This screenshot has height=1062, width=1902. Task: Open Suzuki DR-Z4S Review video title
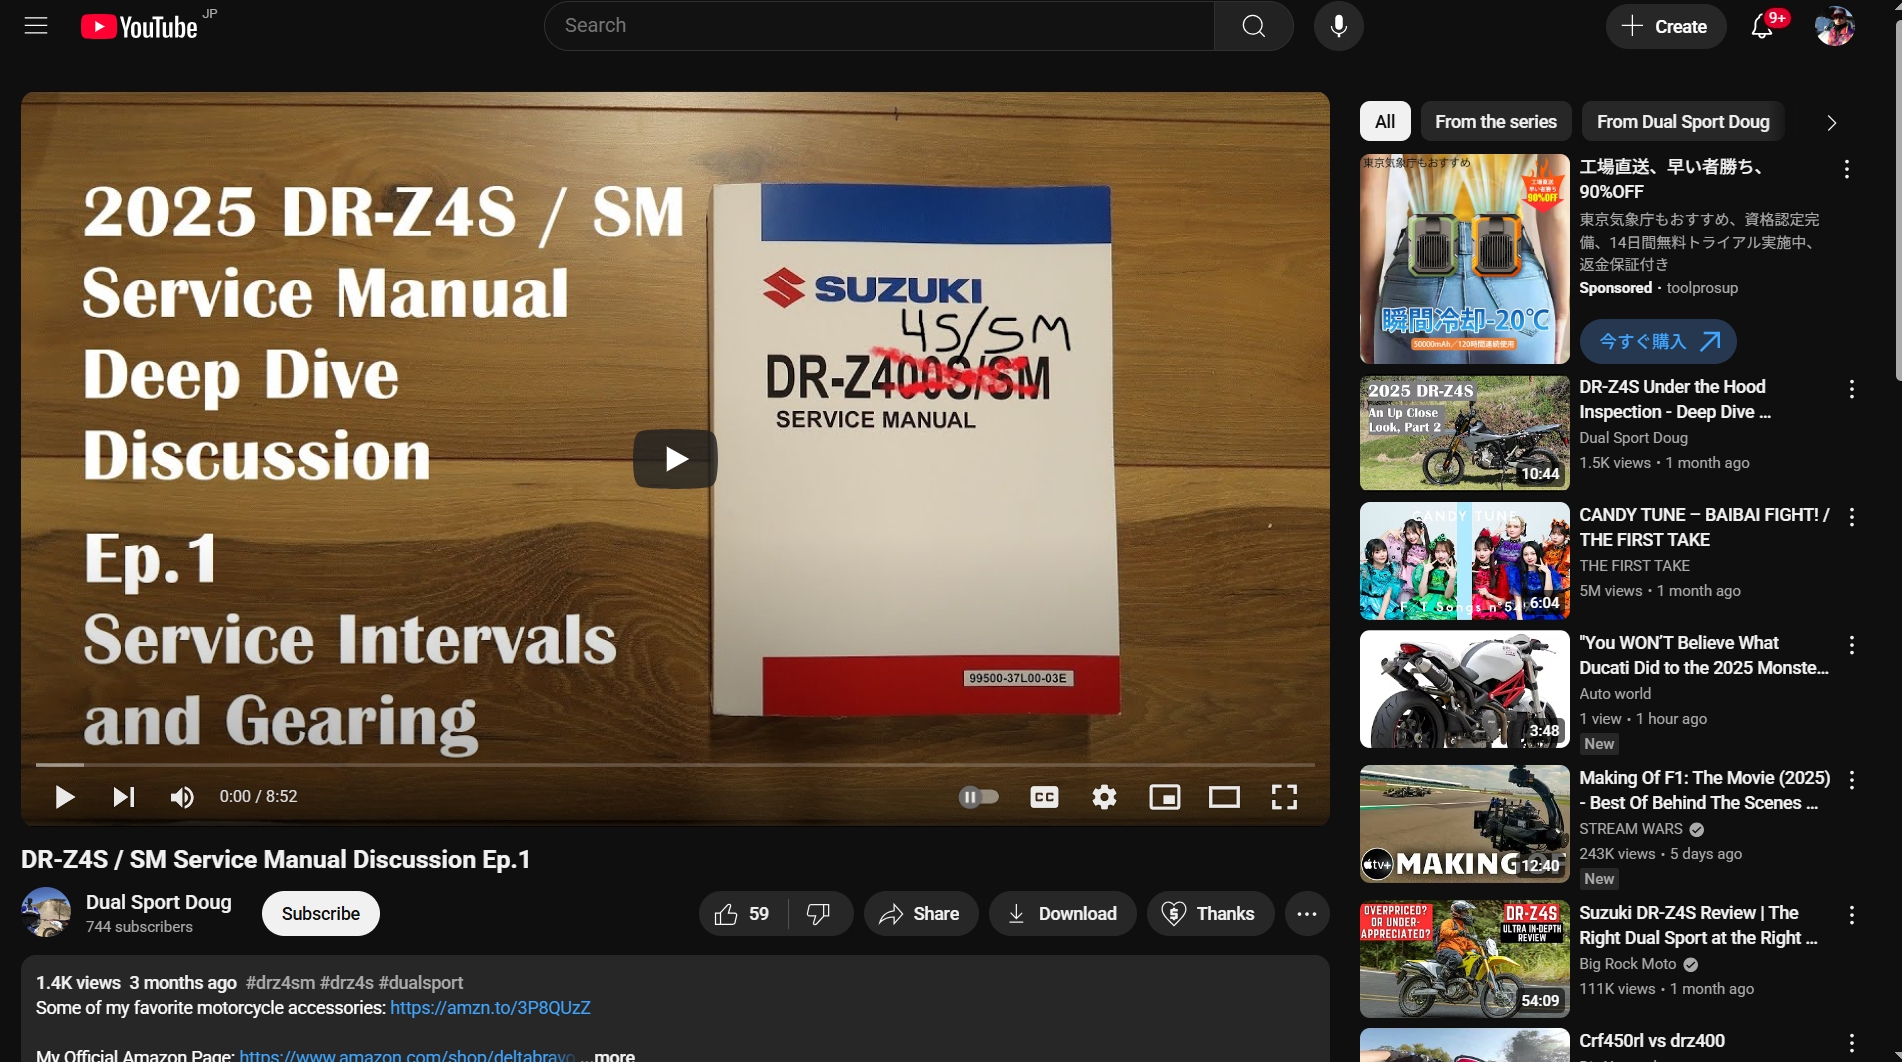(1699, 925)
